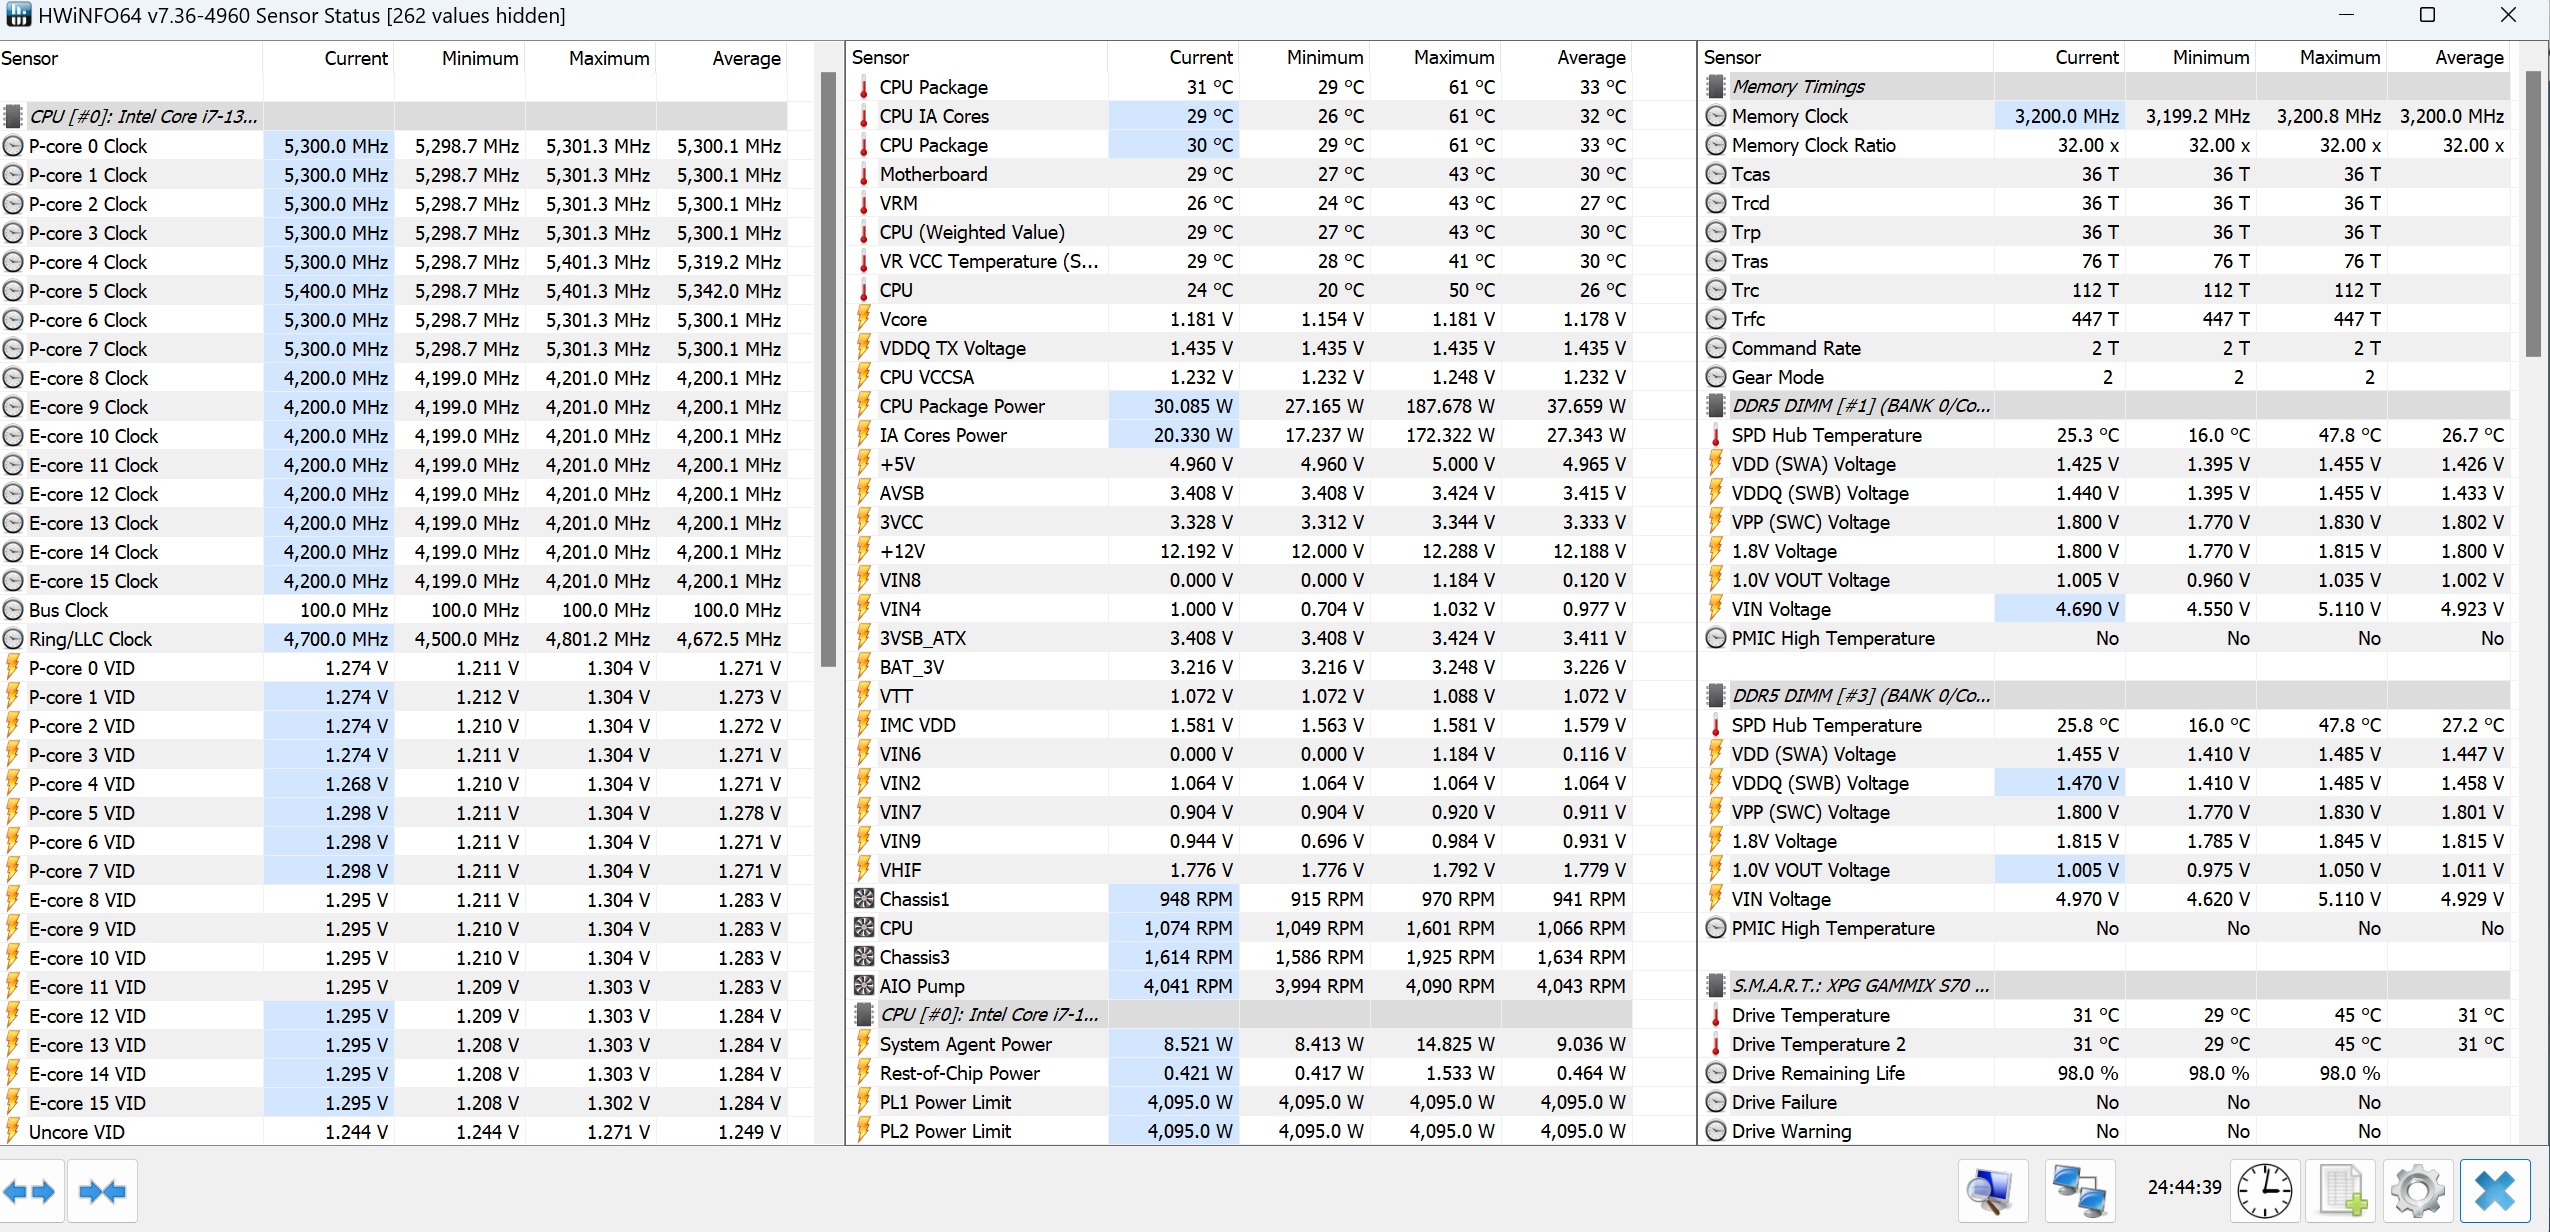The height and width of the screenshot is (1232, 2550).
Task: Click the middle panel Sensor column header
Action: pos(979,57)
